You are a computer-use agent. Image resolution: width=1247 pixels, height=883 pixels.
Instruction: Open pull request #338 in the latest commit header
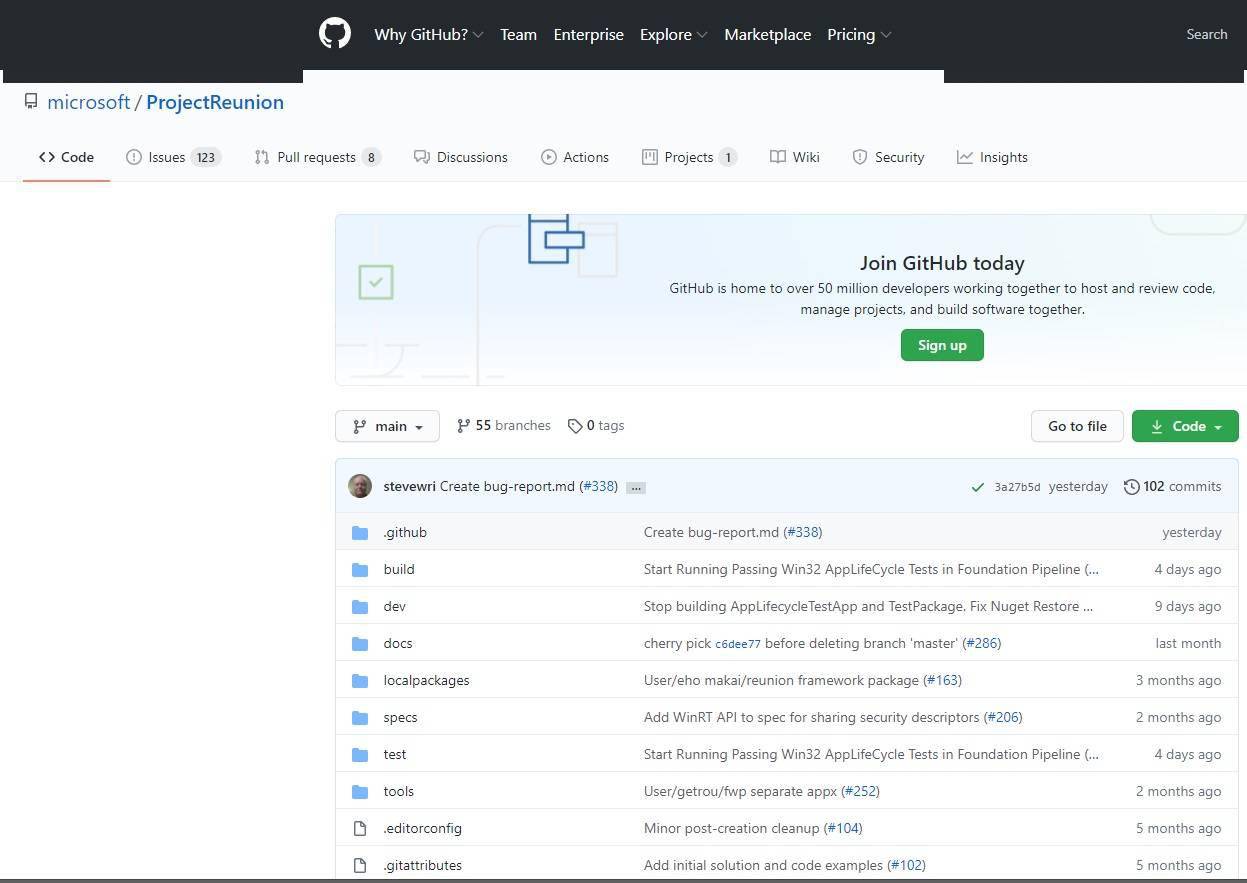click(x=599, y=487)
